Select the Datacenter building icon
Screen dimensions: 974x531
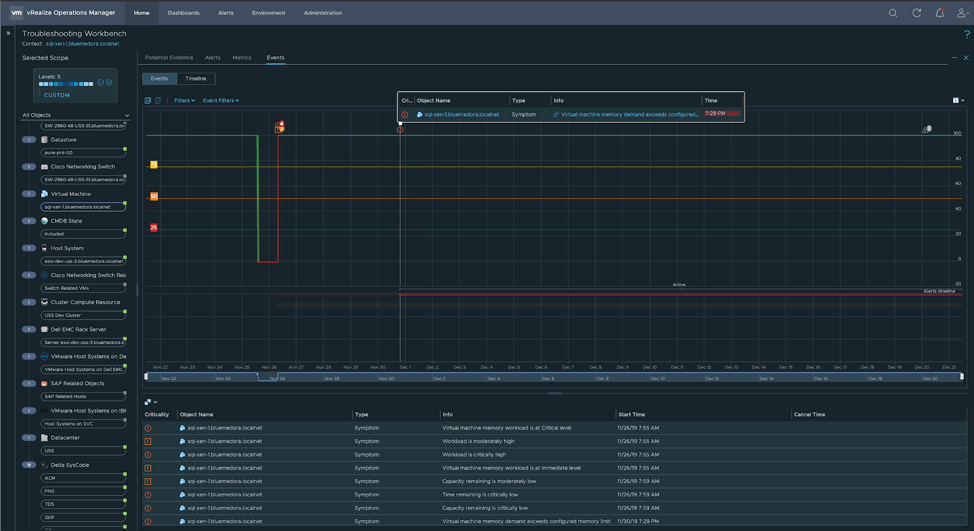pos(44,438)
